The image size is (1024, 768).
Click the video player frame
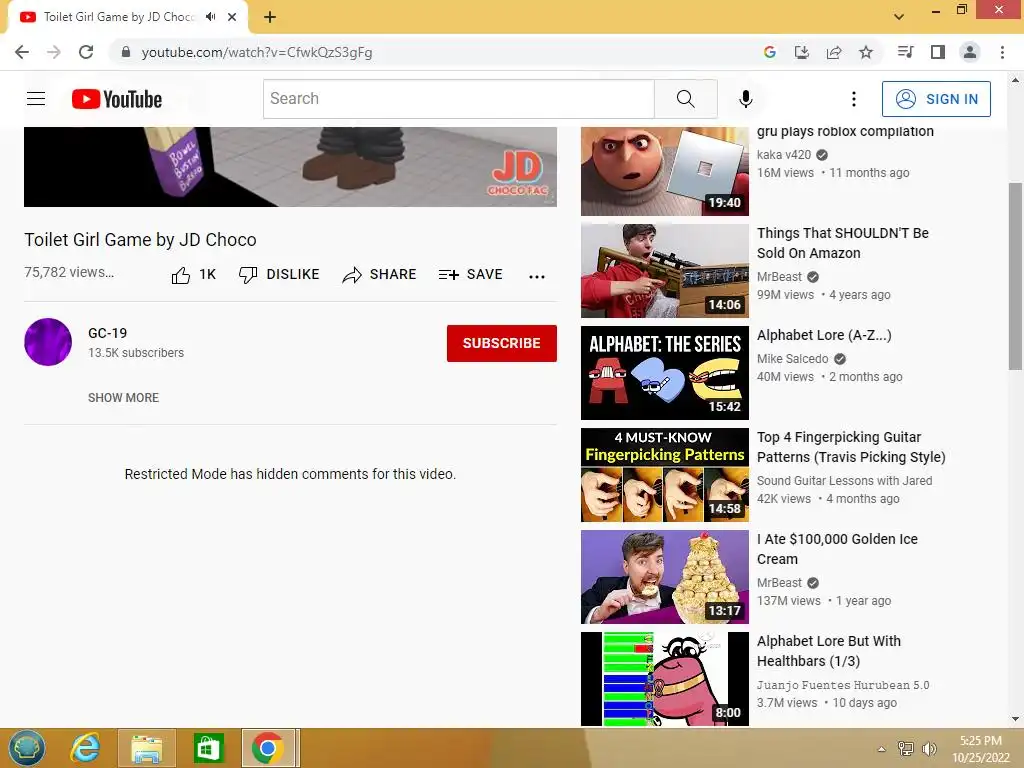290,167
